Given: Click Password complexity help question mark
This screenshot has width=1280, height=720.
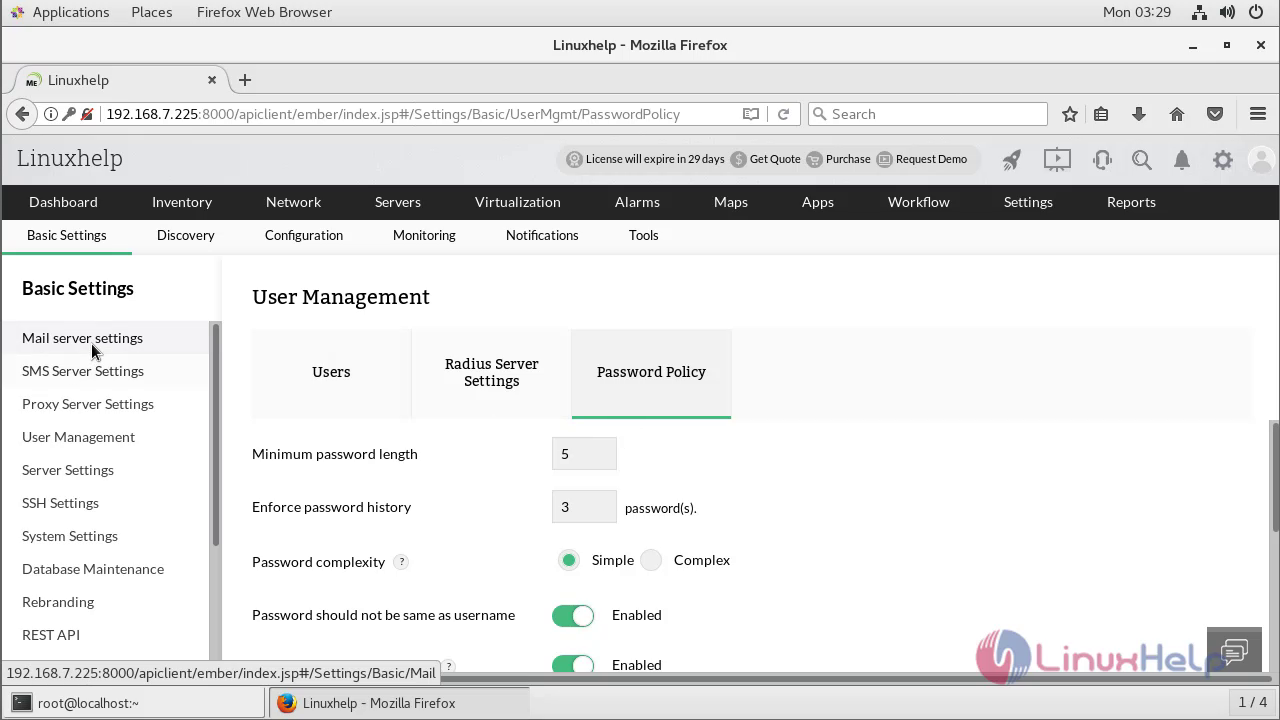Looking at the screenshot, I should click(x=401, y=562).
